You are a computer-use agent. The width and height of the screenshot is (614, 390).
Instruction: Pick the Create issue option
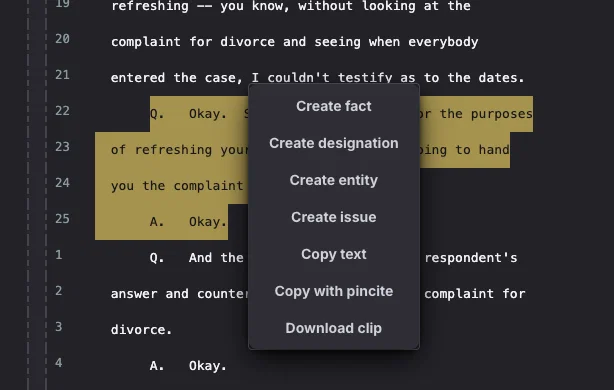[x=334, y=217]
